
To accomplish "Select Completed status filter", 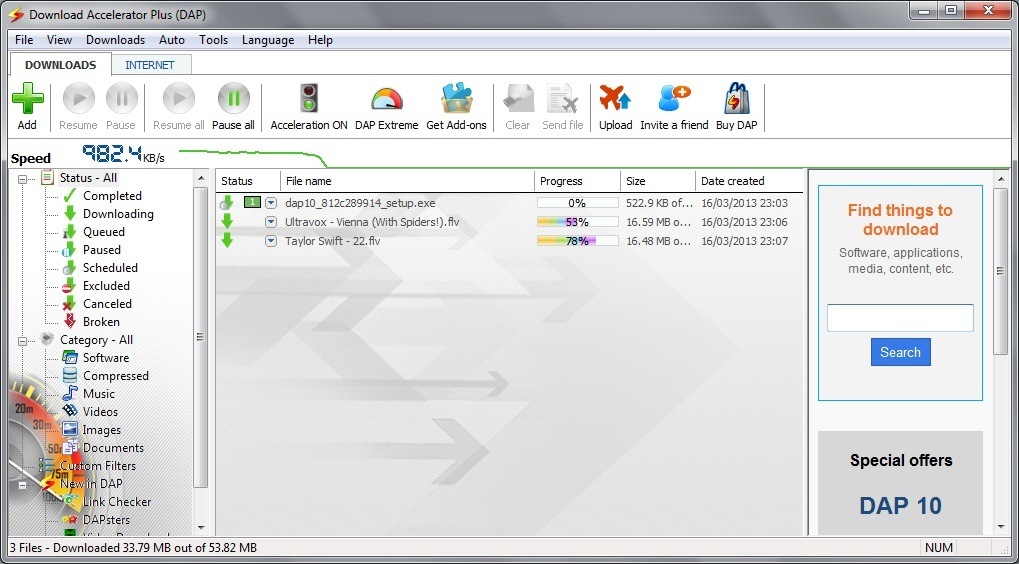I will pos(112,196).
